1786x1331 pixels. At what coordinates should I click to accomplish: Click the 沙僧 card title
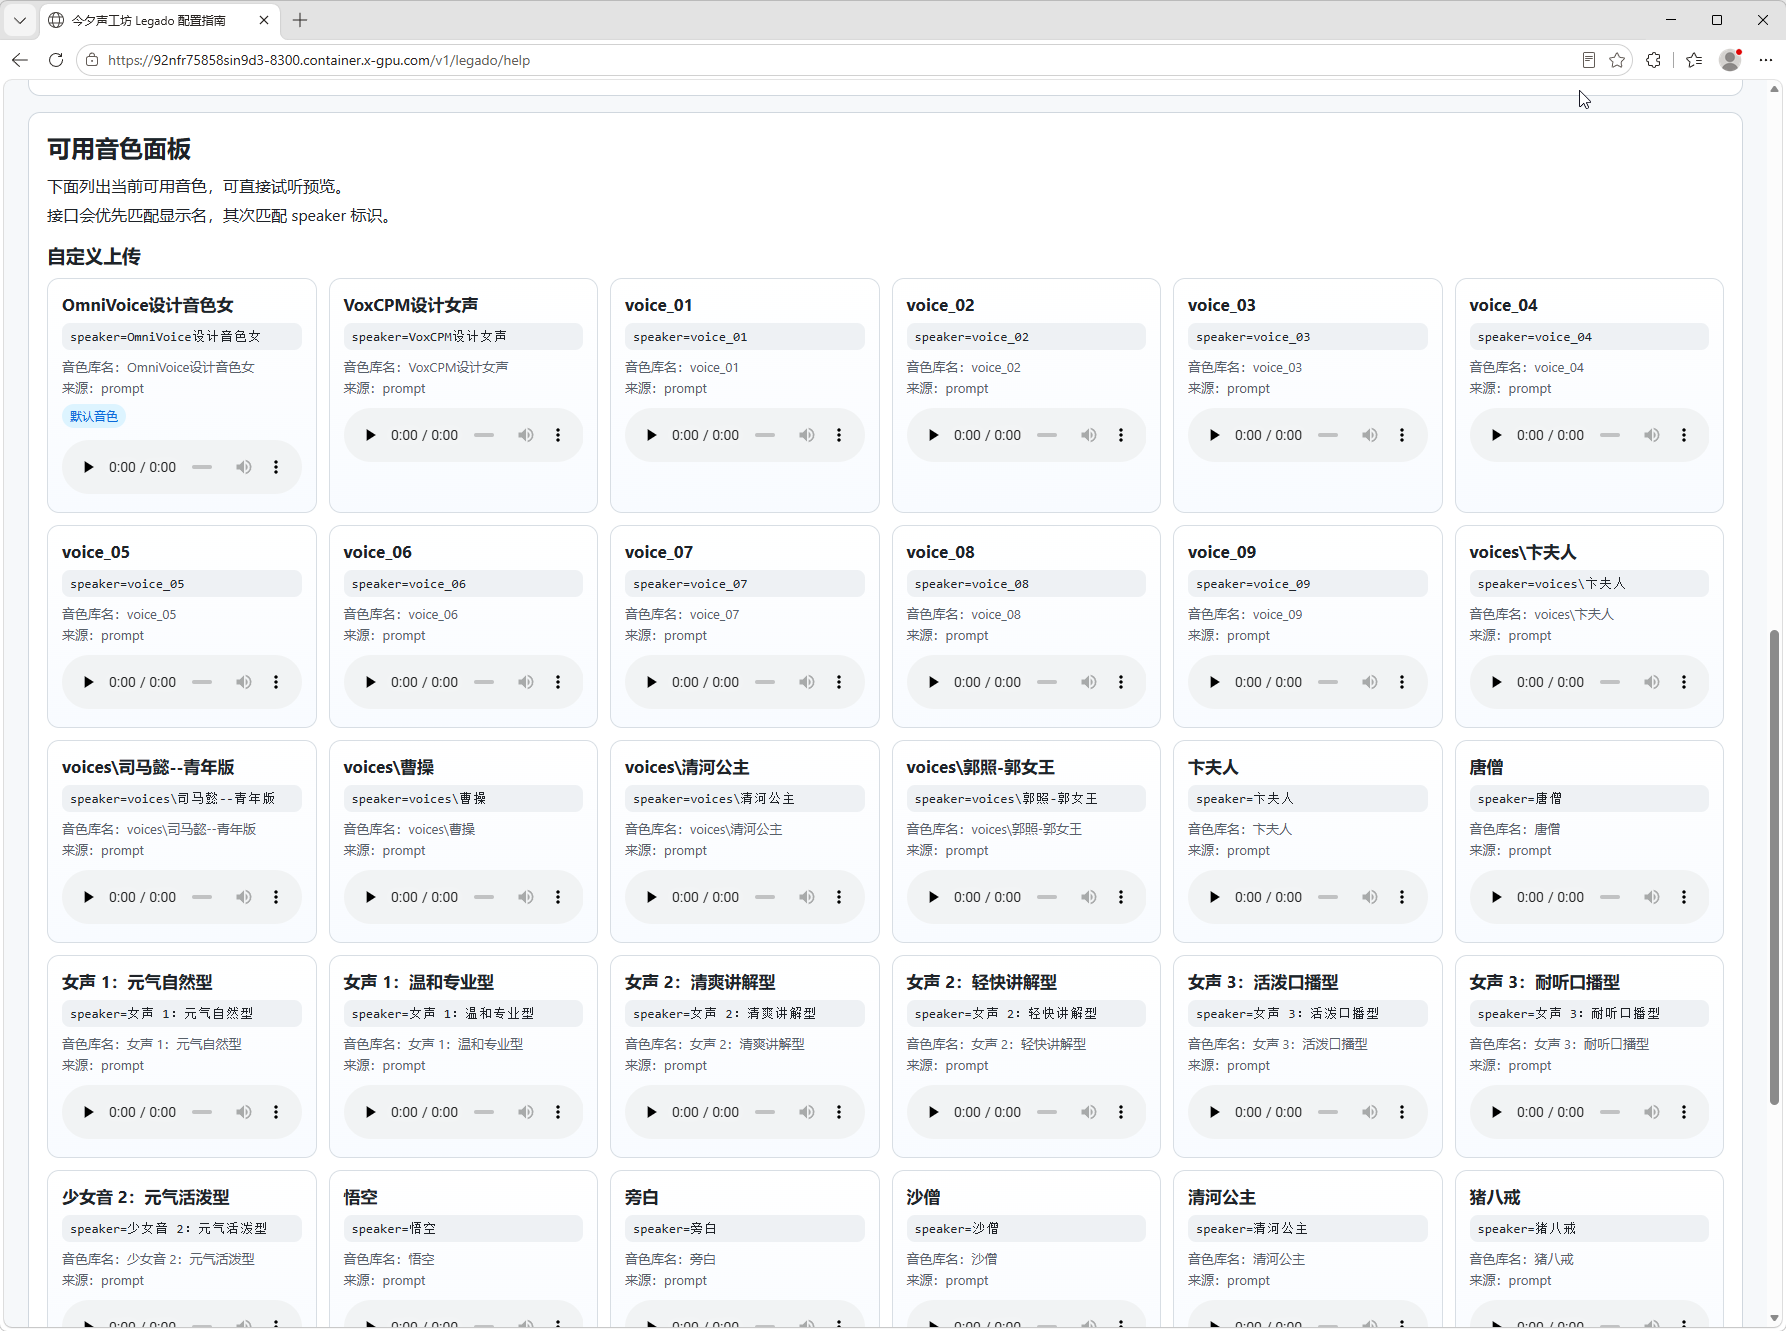tap(923, 1197)
